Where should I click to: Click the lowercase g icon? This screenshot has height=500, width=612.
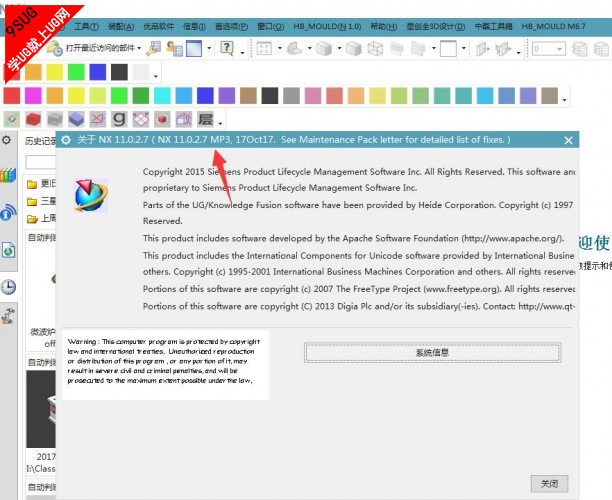pos(119,119)
